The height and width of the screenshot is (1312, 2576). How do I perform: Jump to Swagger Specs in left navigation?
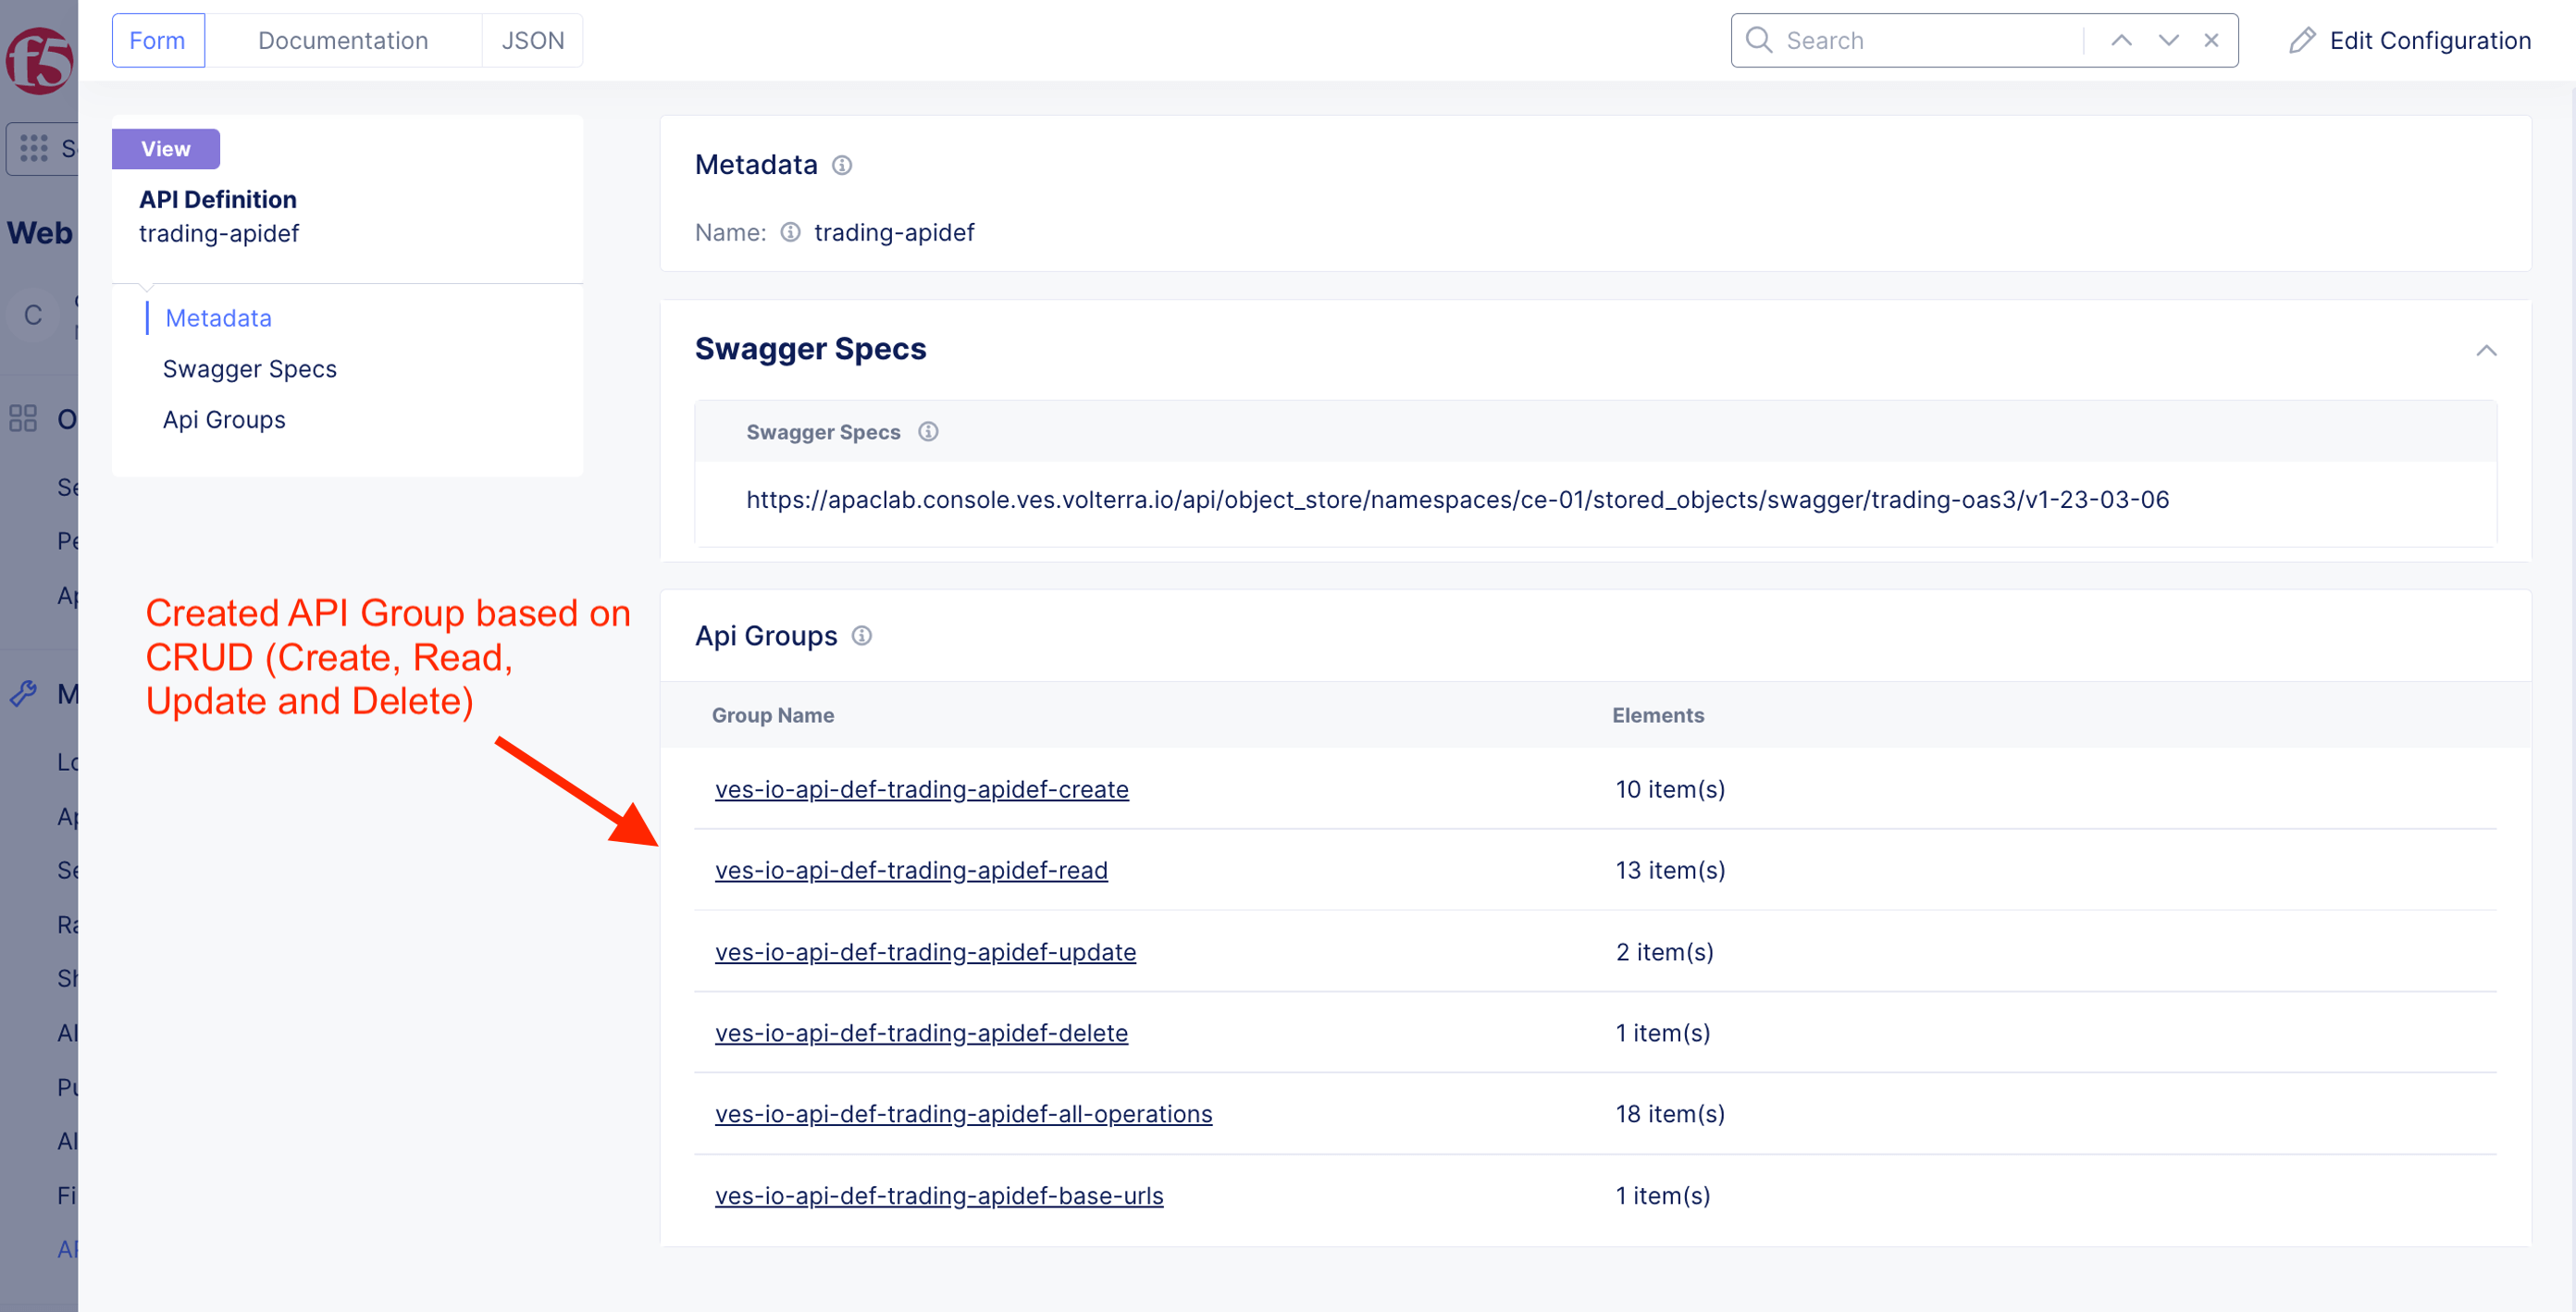click(249, 369)
